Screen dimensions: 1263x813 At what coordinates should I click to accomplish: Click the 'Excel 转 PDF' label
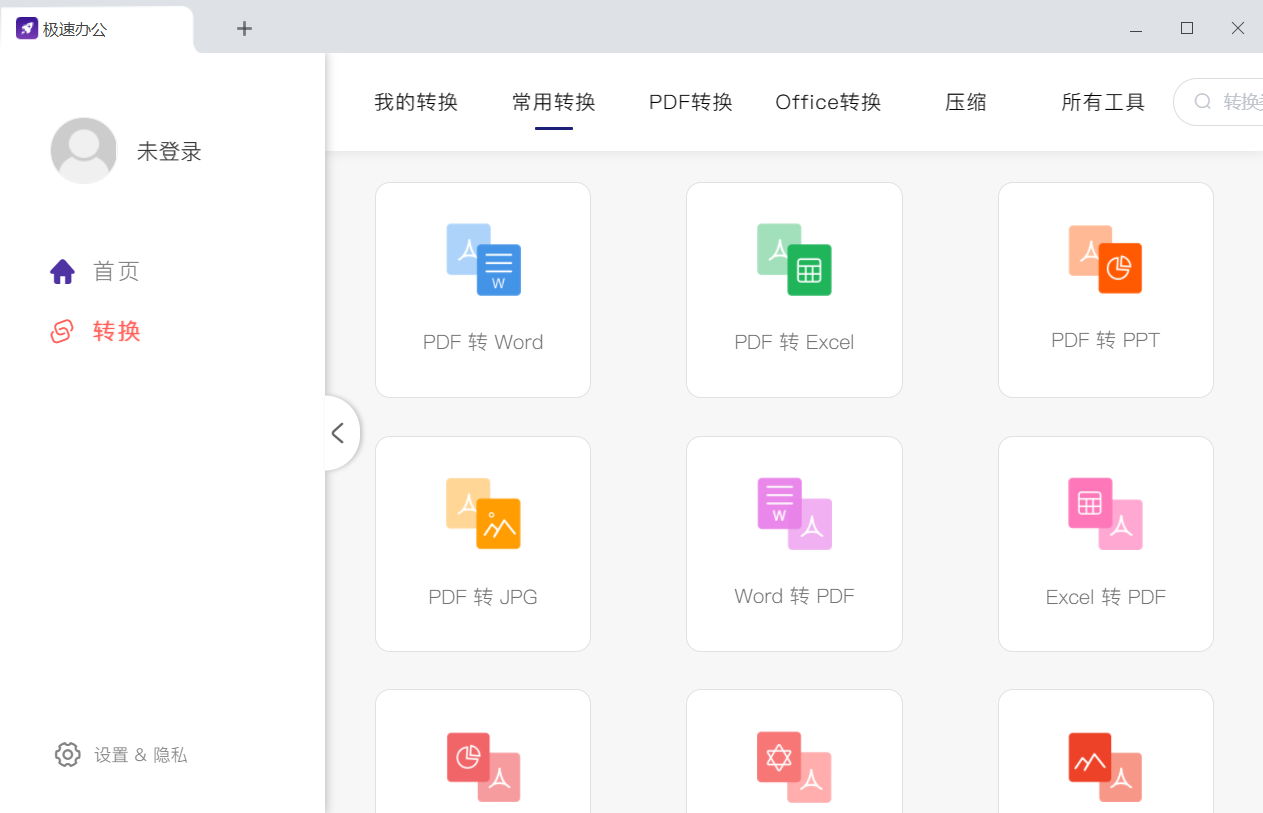1105,597
